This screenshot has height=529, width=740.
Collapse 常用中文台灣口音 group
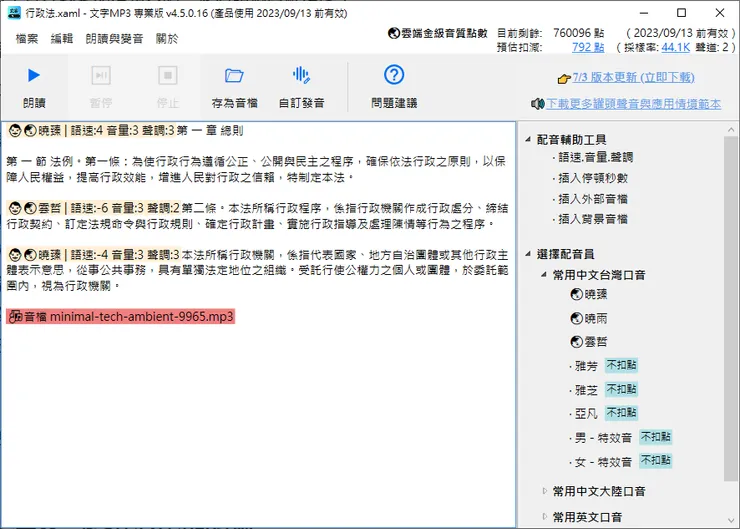(x=544, y=275)
